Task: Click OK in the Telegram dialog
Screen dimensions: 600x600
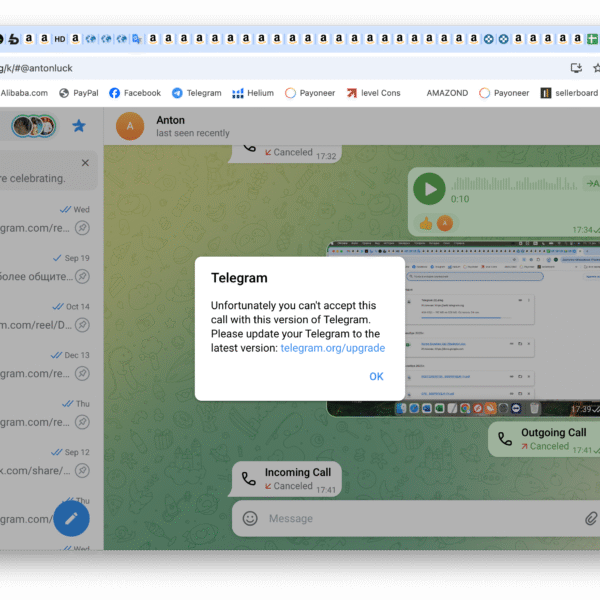Action: point(376,377)
